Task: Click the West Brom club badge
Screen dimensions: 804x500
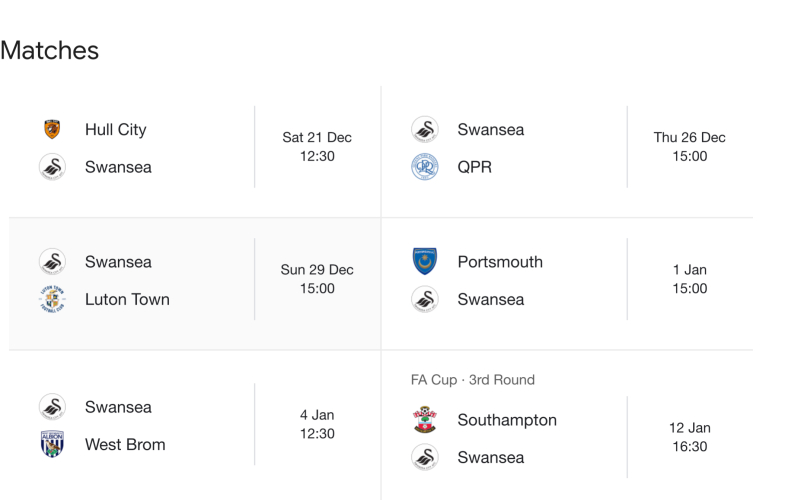Action: pyautogui.click(x=52, y=444)
